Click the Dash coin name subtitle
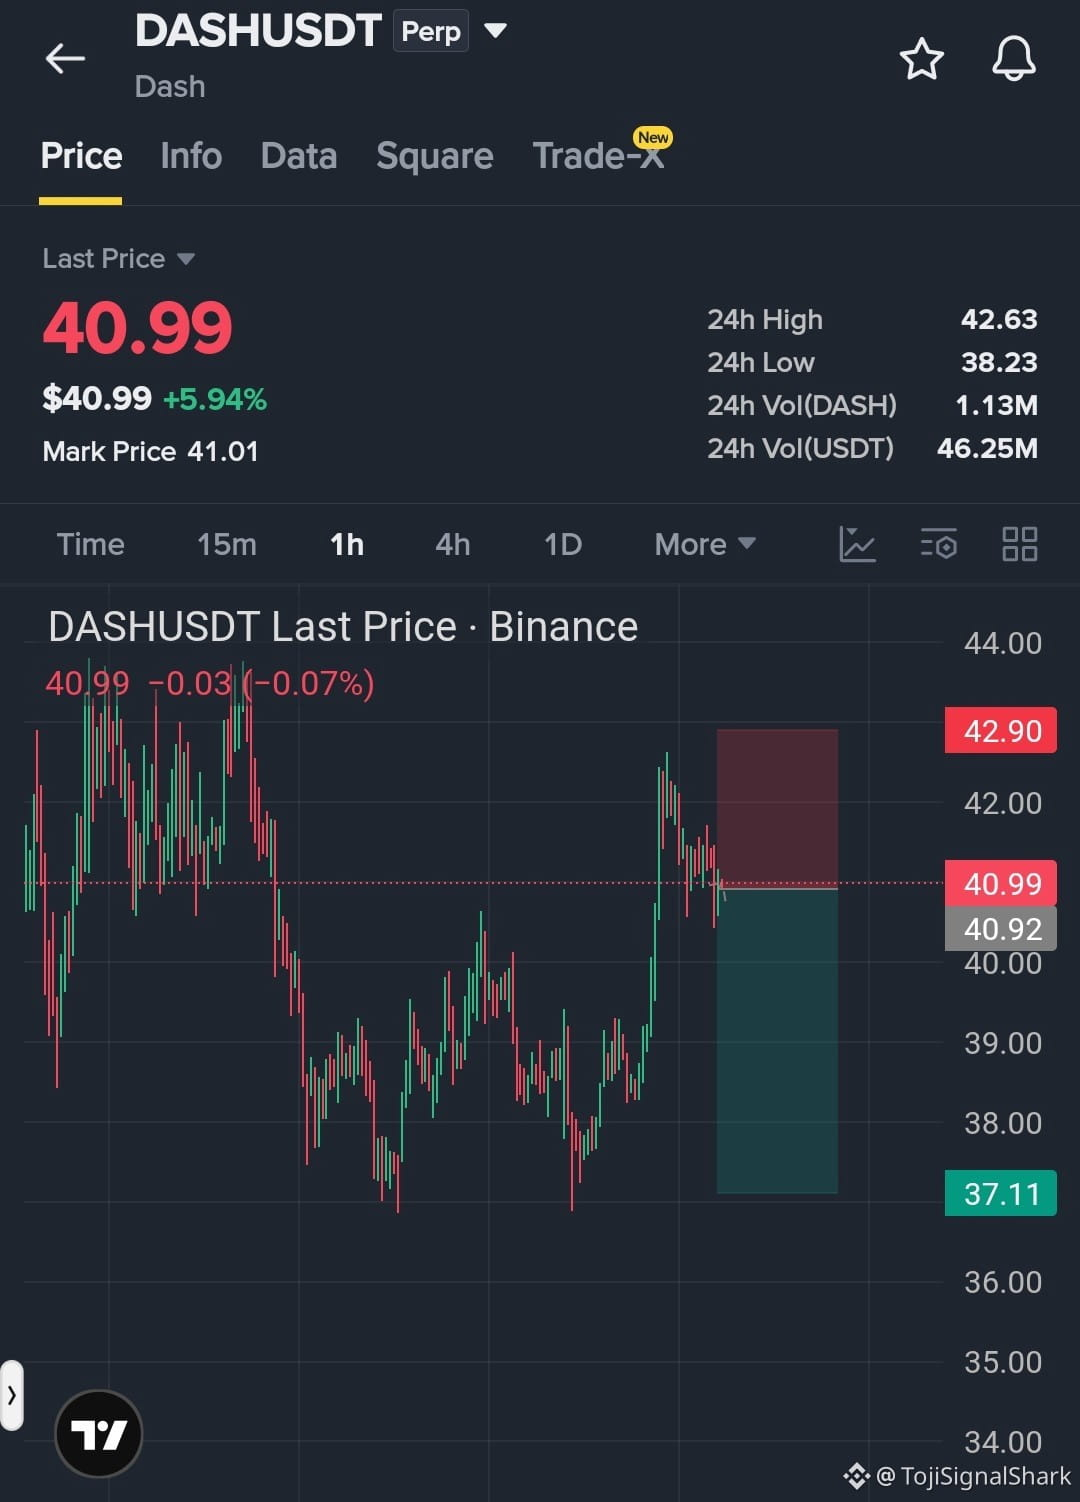The width and height of the screenshot is (1080, 1502). point(170,87)
